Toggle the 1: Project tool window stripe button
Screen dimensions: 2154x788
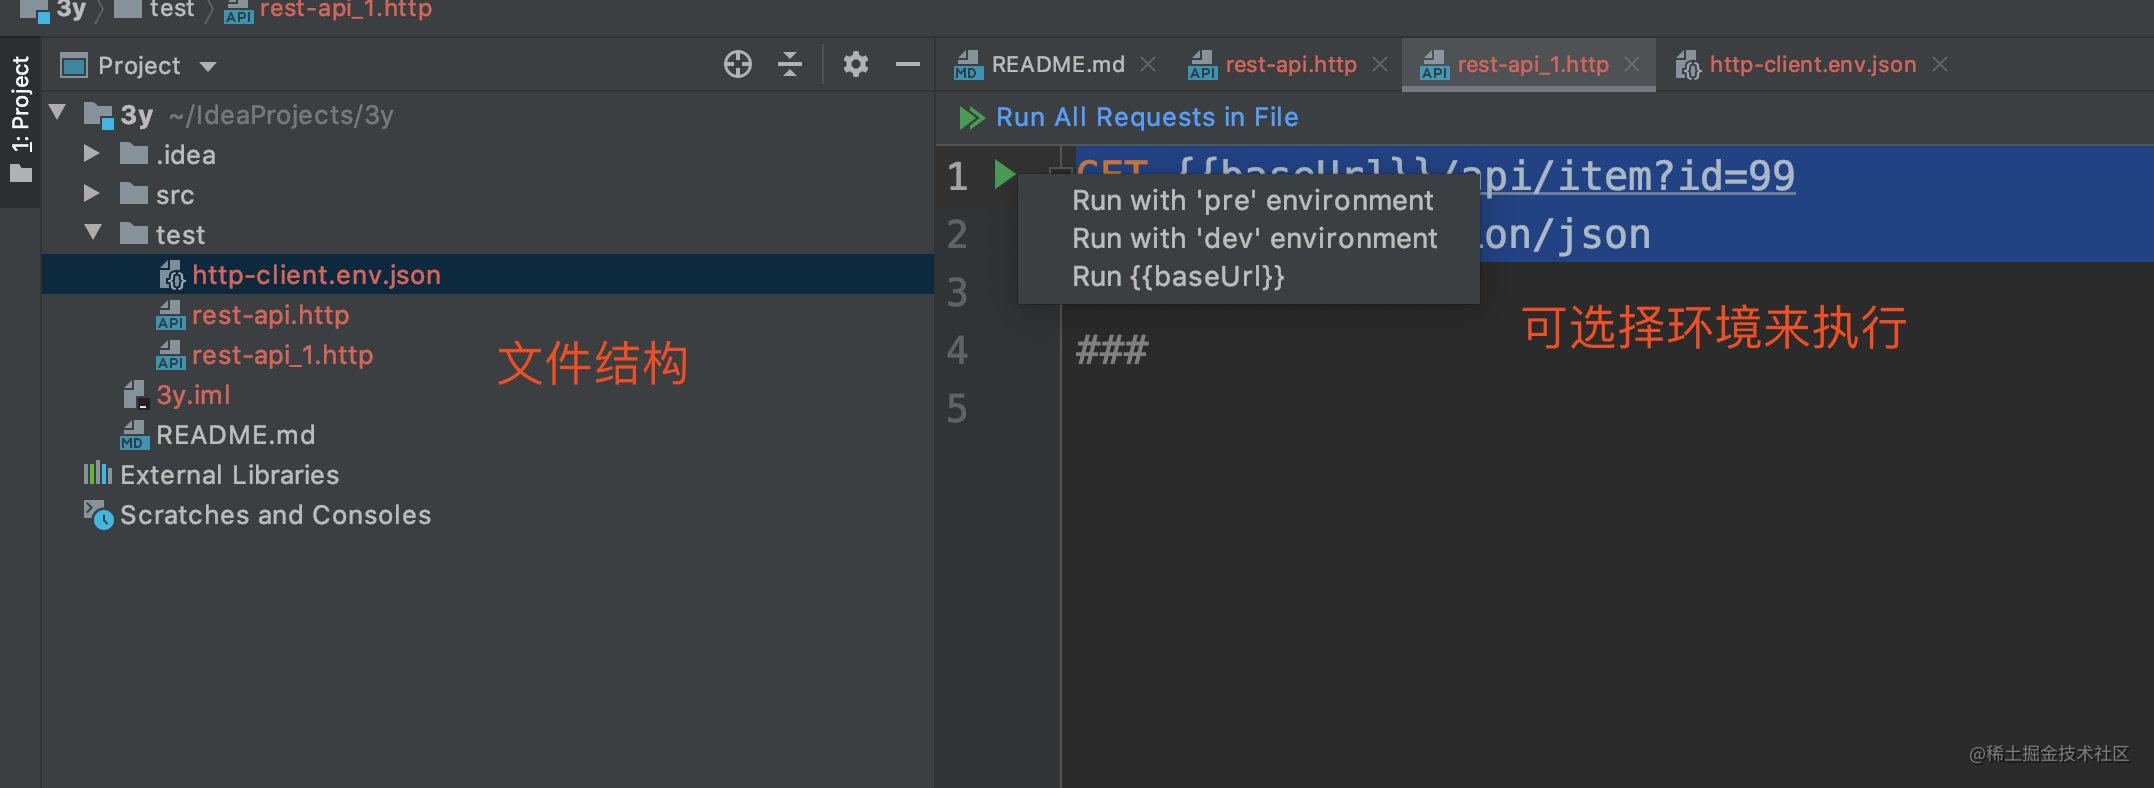[x=20, y=121]
